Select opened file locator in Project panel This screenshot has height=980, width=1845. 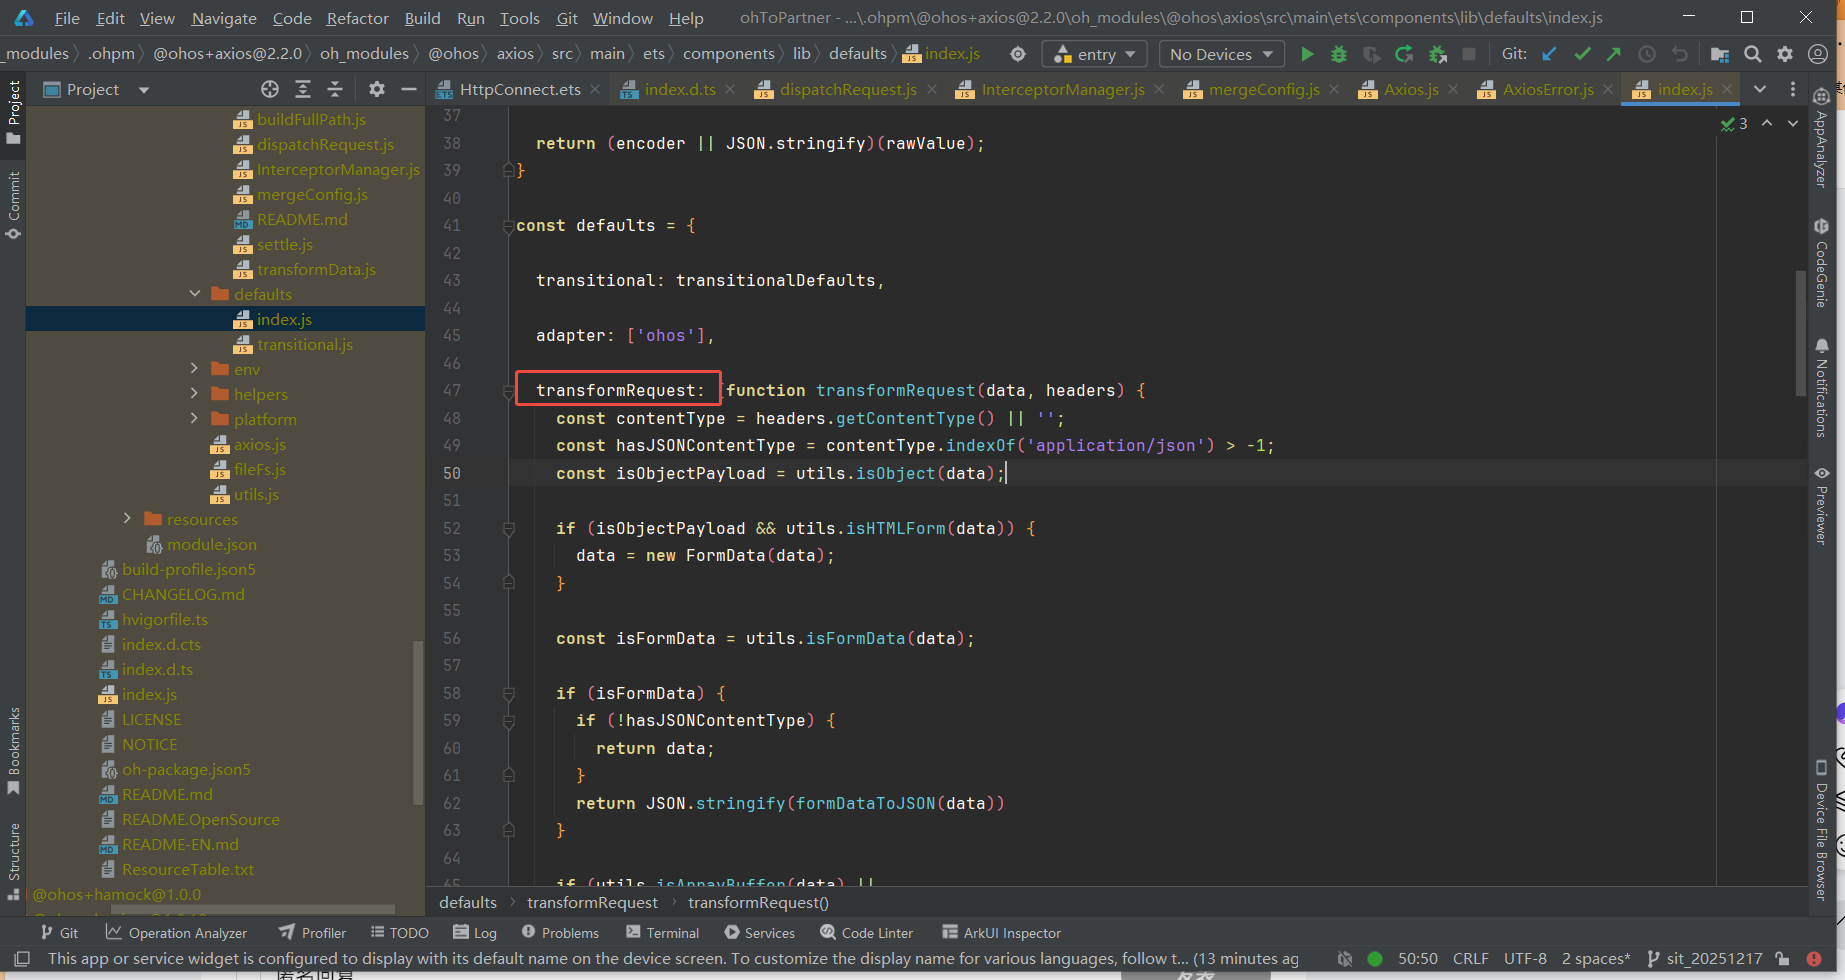pyautogui.click(x=270, y=89)
